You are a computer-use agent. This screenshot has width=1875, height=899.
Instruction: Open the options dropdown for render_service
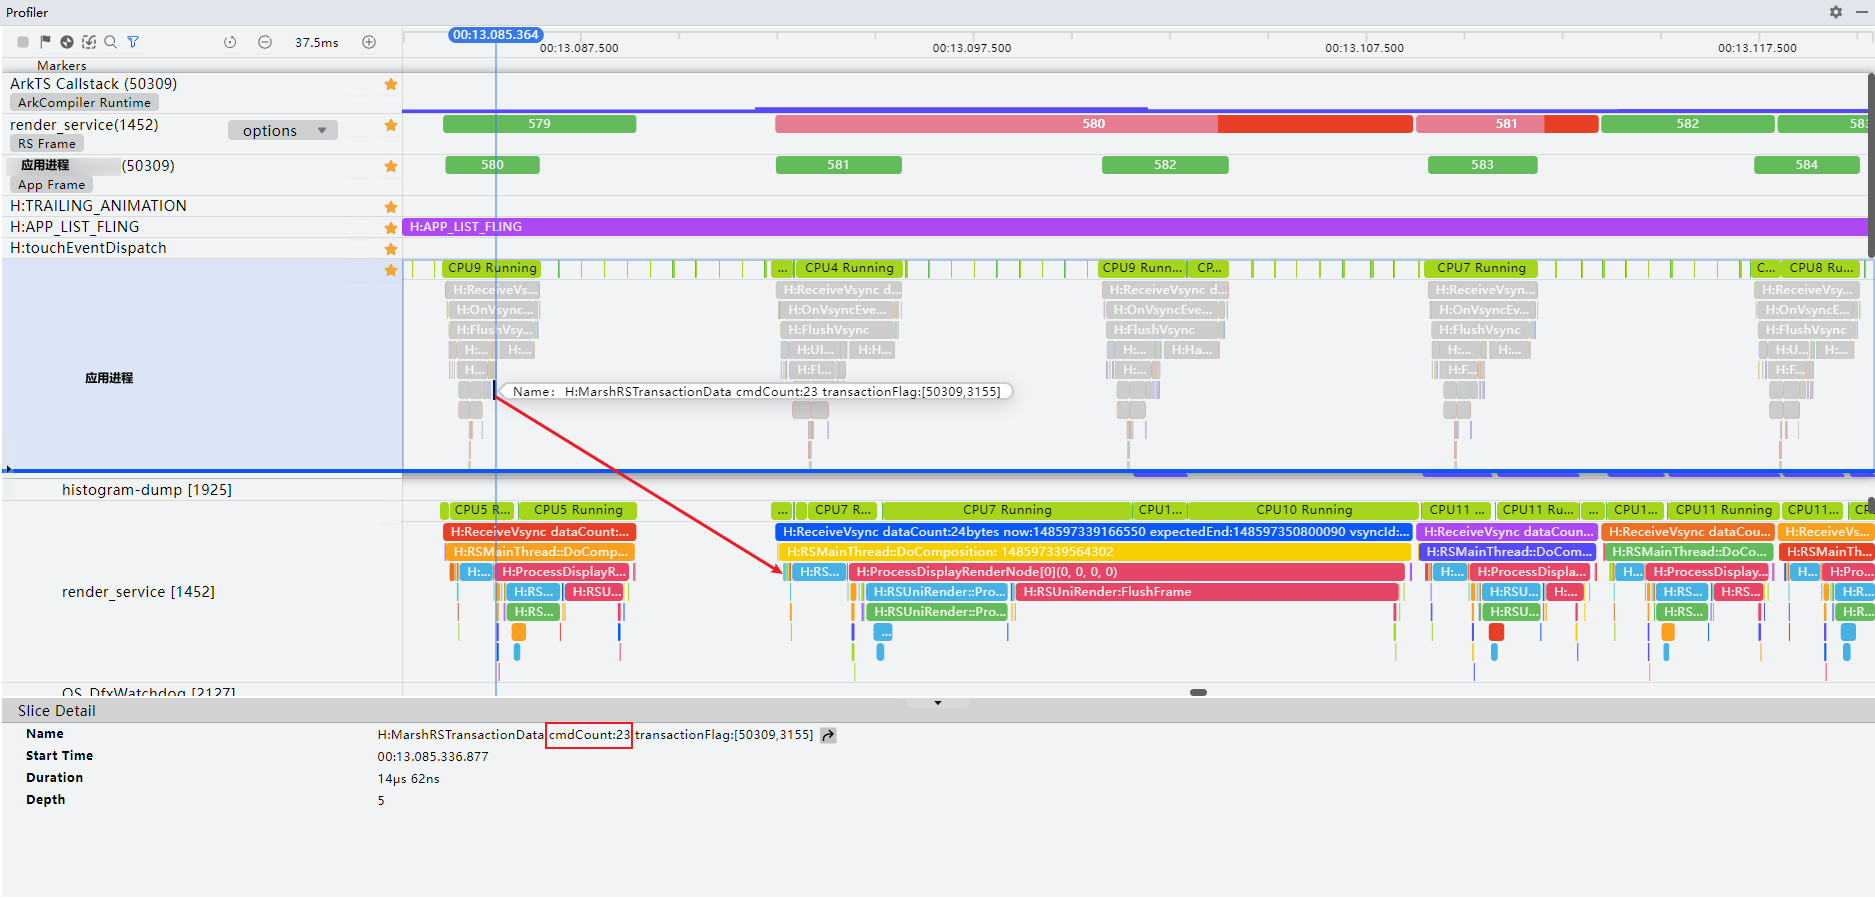click(x=283, y=130)
